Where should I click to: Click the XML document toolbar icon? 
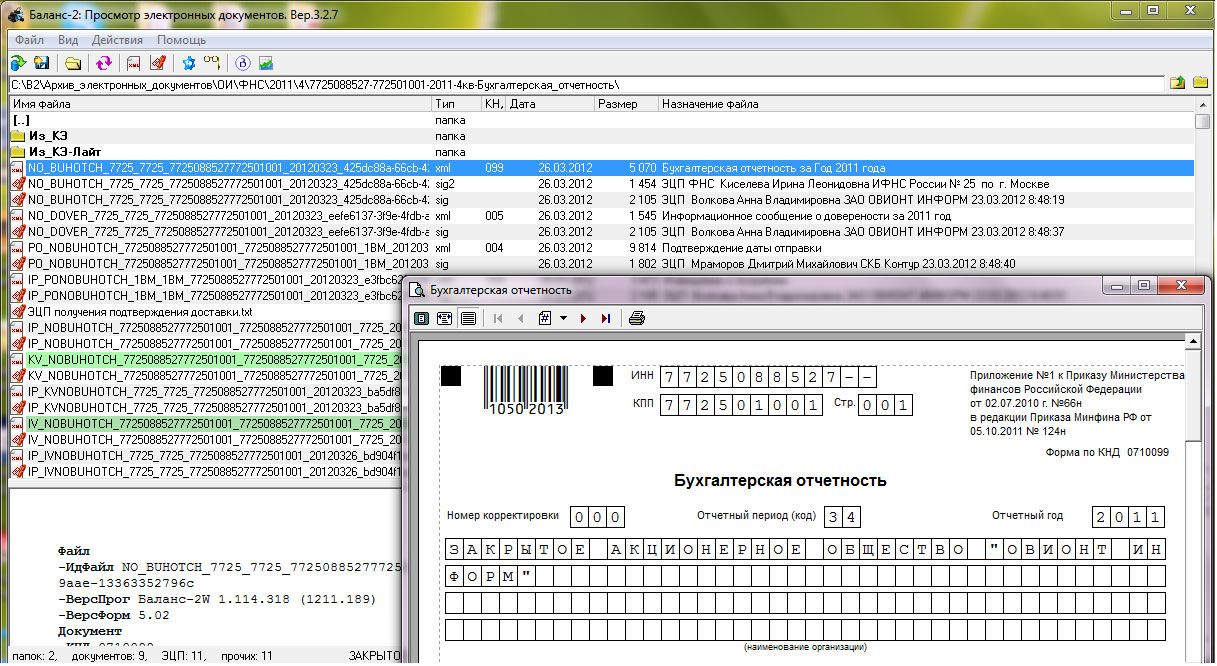134,63
